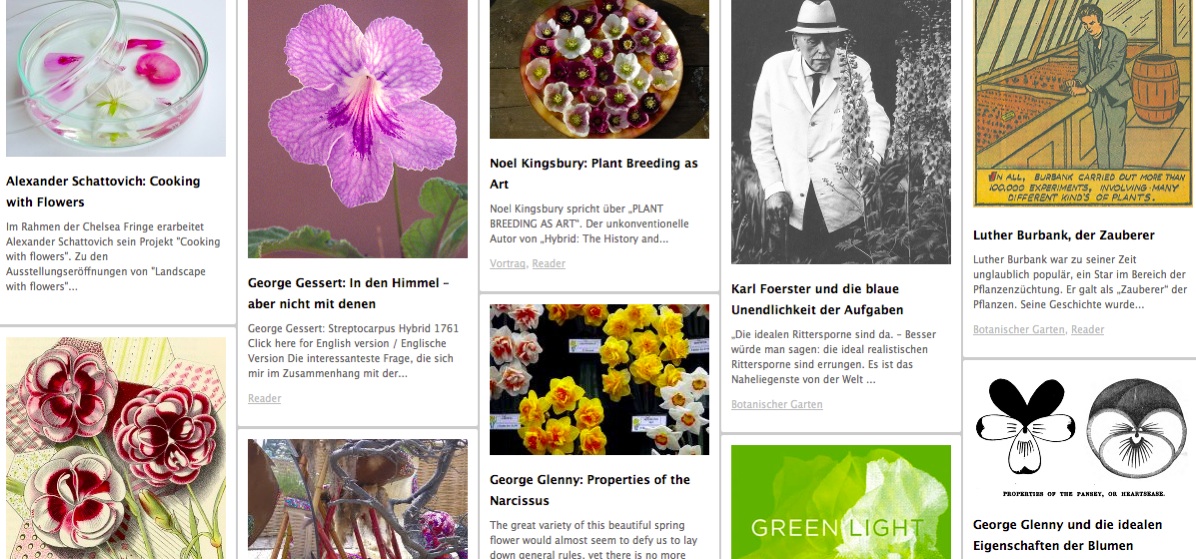Open Karl Foerster und die blaue Unendlichkeit
1196x559 pixels.
click(817, 299)
